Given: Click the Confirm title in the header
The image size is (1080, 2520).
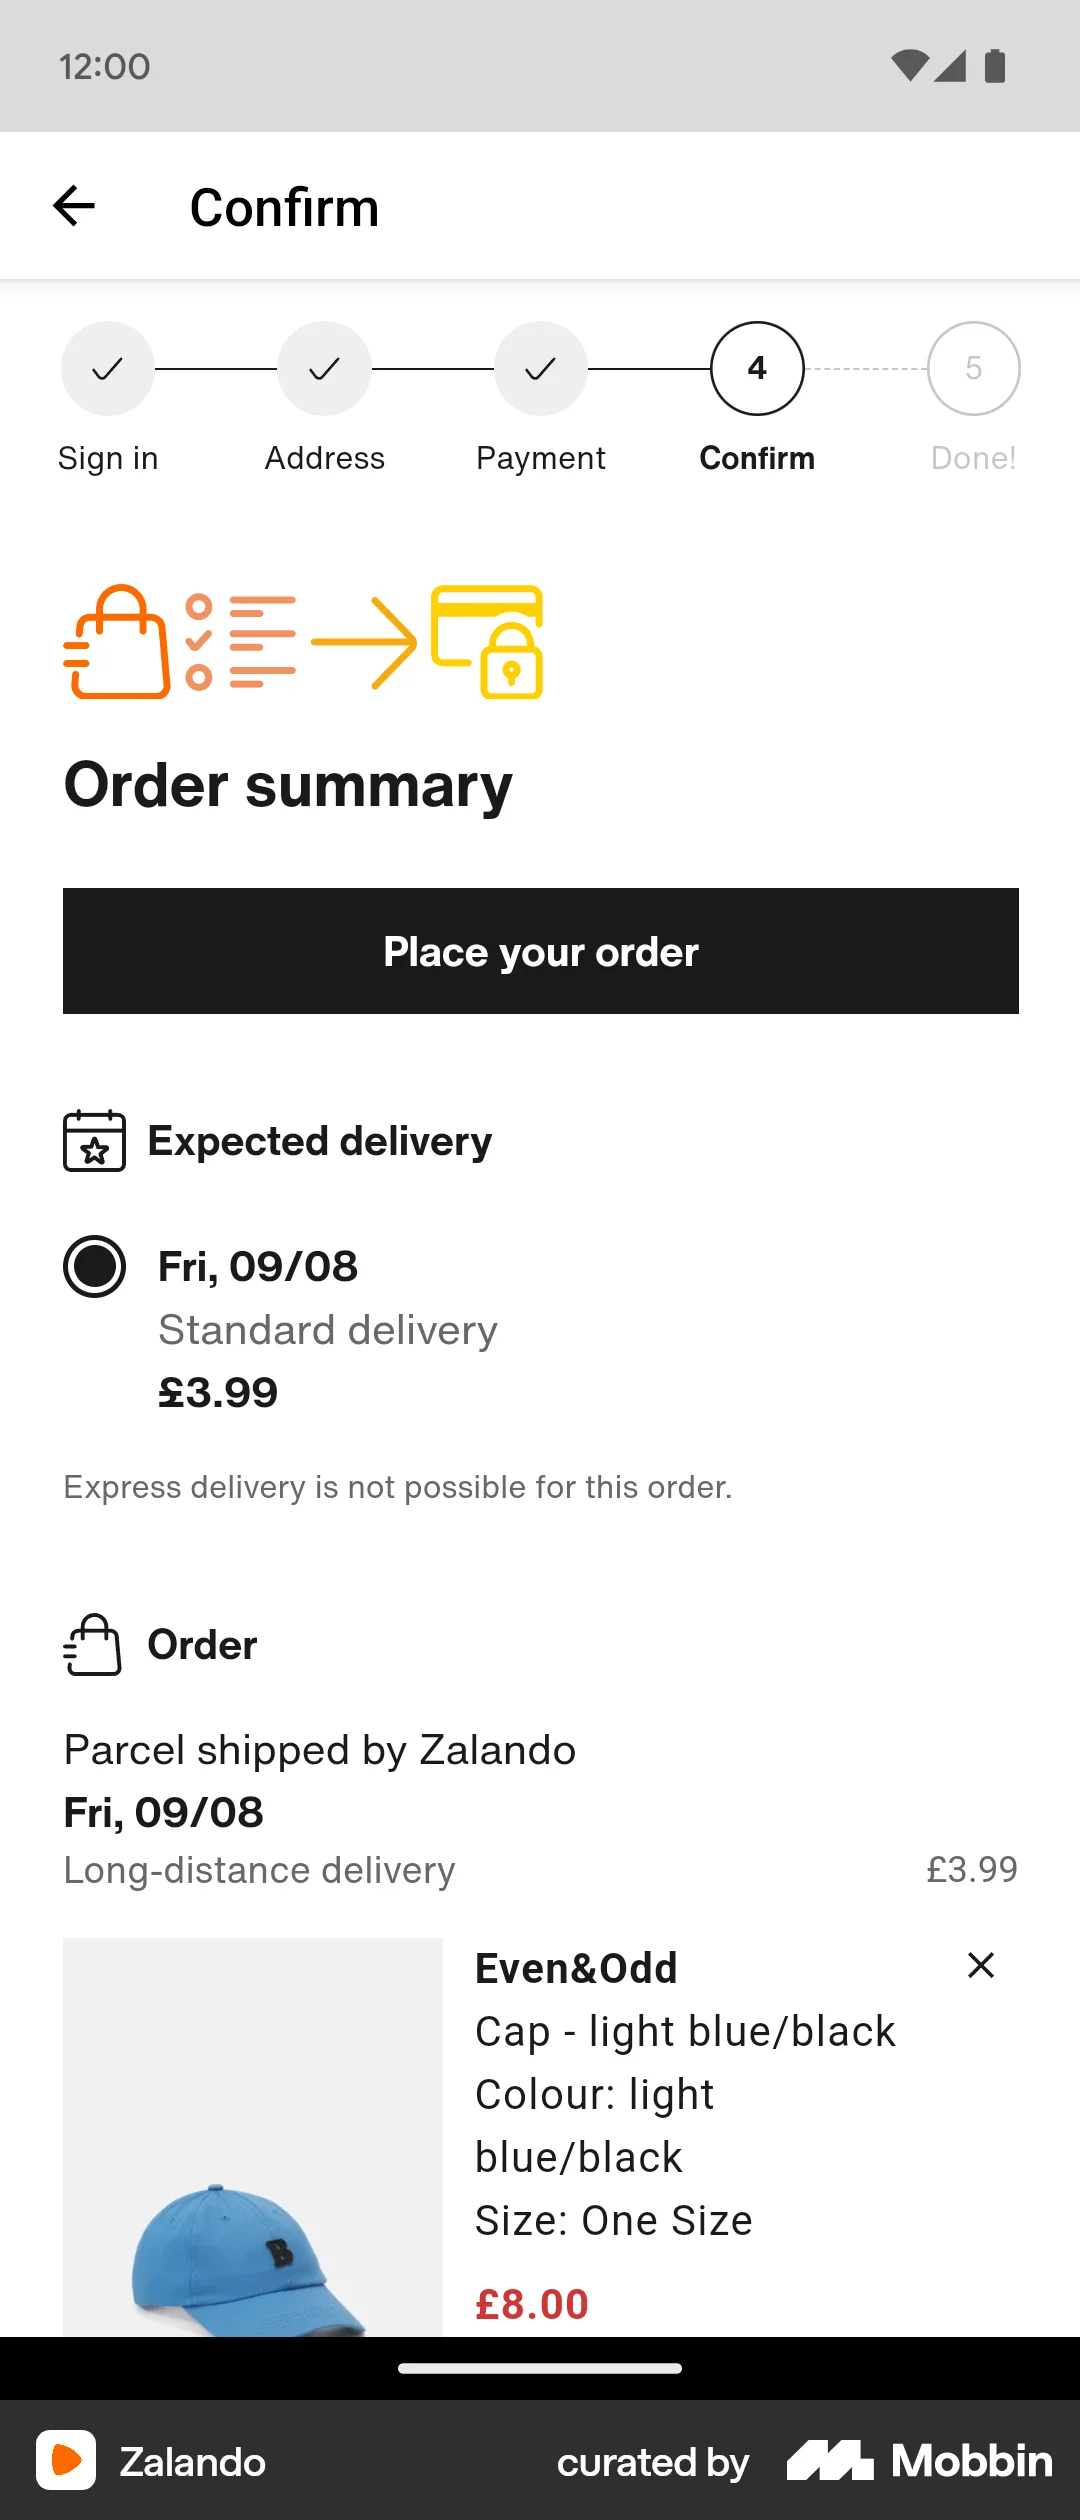Looking at the screenshot, I should click(284, 205).
